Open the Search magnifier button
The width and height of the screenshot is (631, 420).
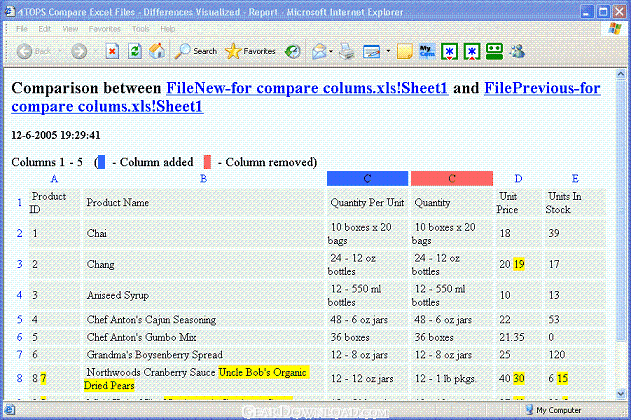coord(196,51)
